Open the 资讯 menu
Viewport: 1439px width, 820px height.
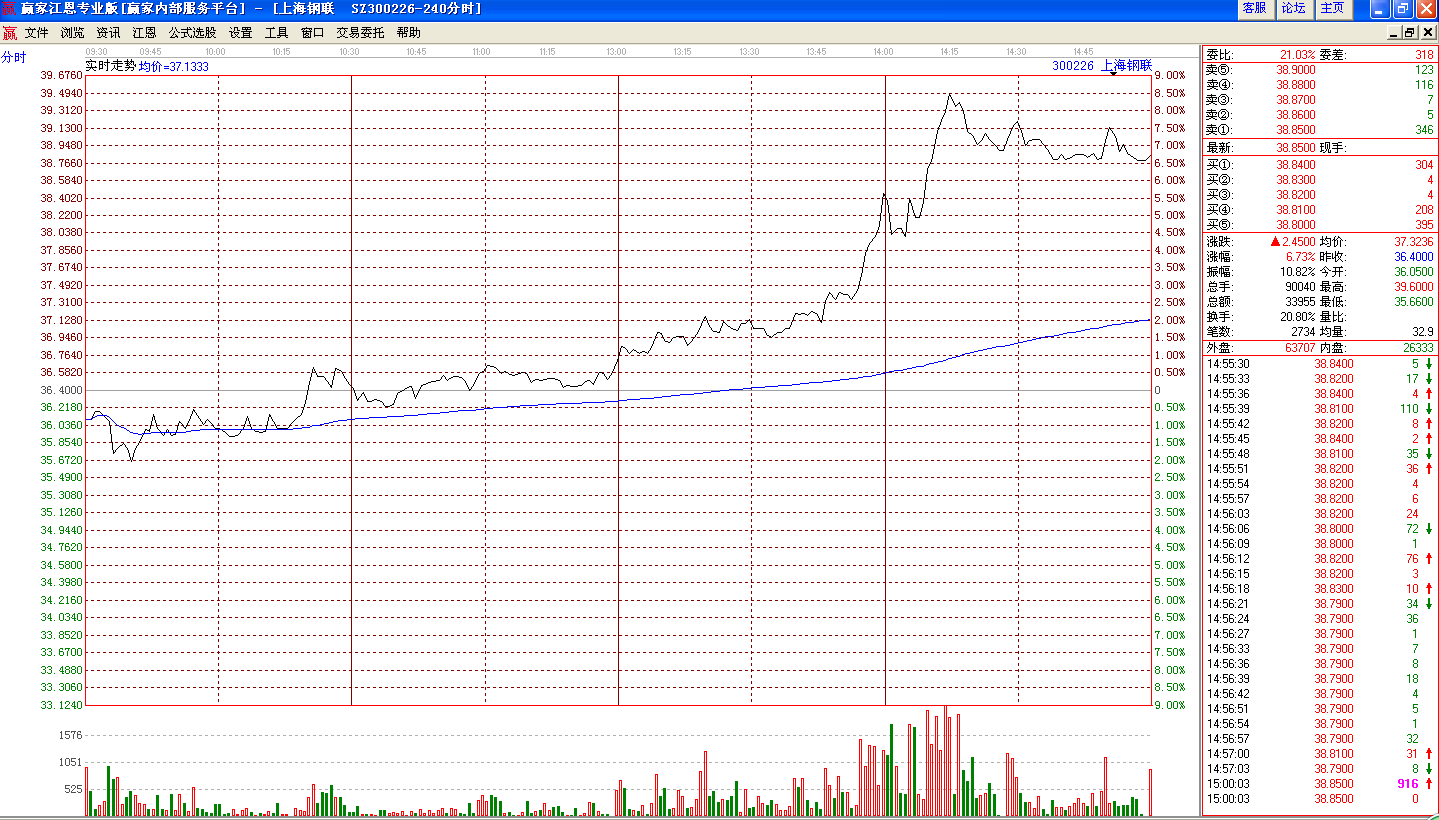(108, 33)
